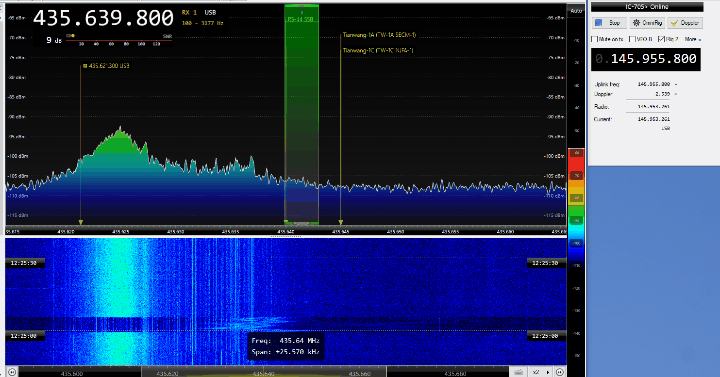Screen dimensions: 720x377
Task: Click the right scroll arrow on frequency bar
Action: click(x=560, y=372)
